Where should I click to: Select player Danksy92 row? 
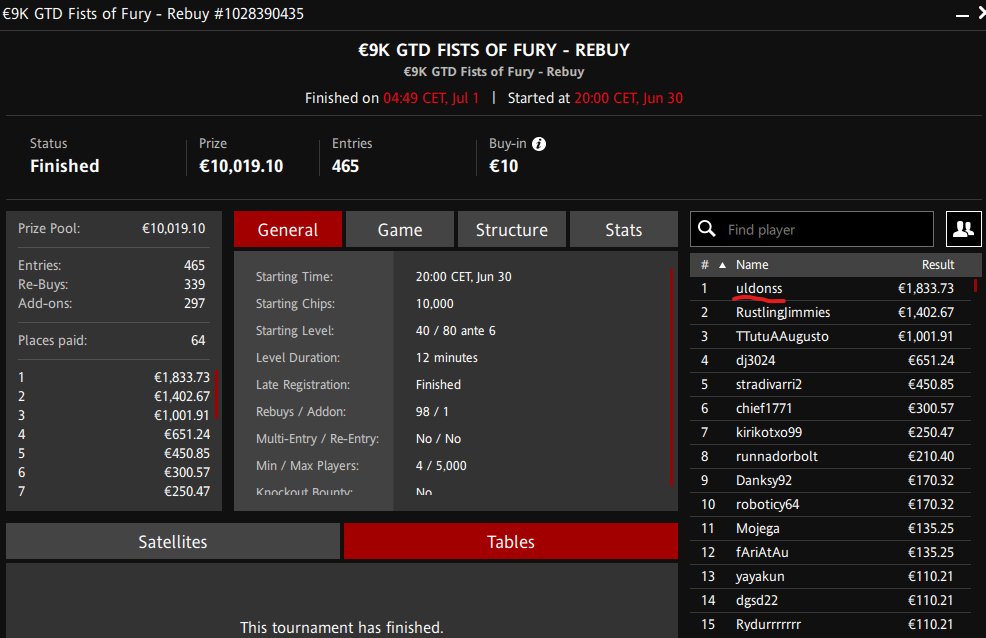tap(830, 480)
